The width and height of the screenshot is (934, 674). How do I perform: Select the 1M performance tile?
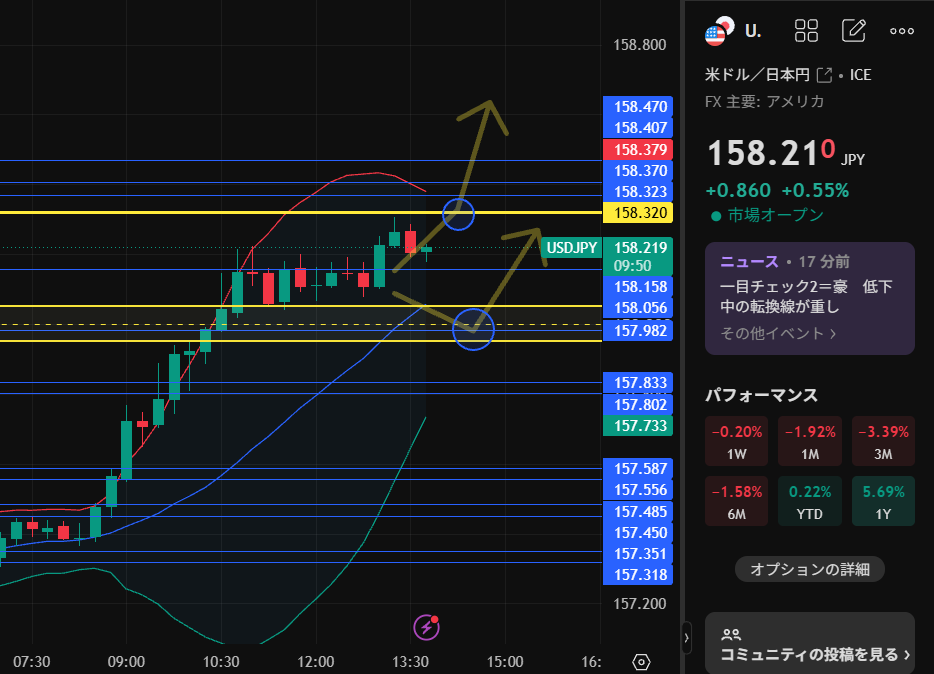pyautogui.click(x=810, y=441)
